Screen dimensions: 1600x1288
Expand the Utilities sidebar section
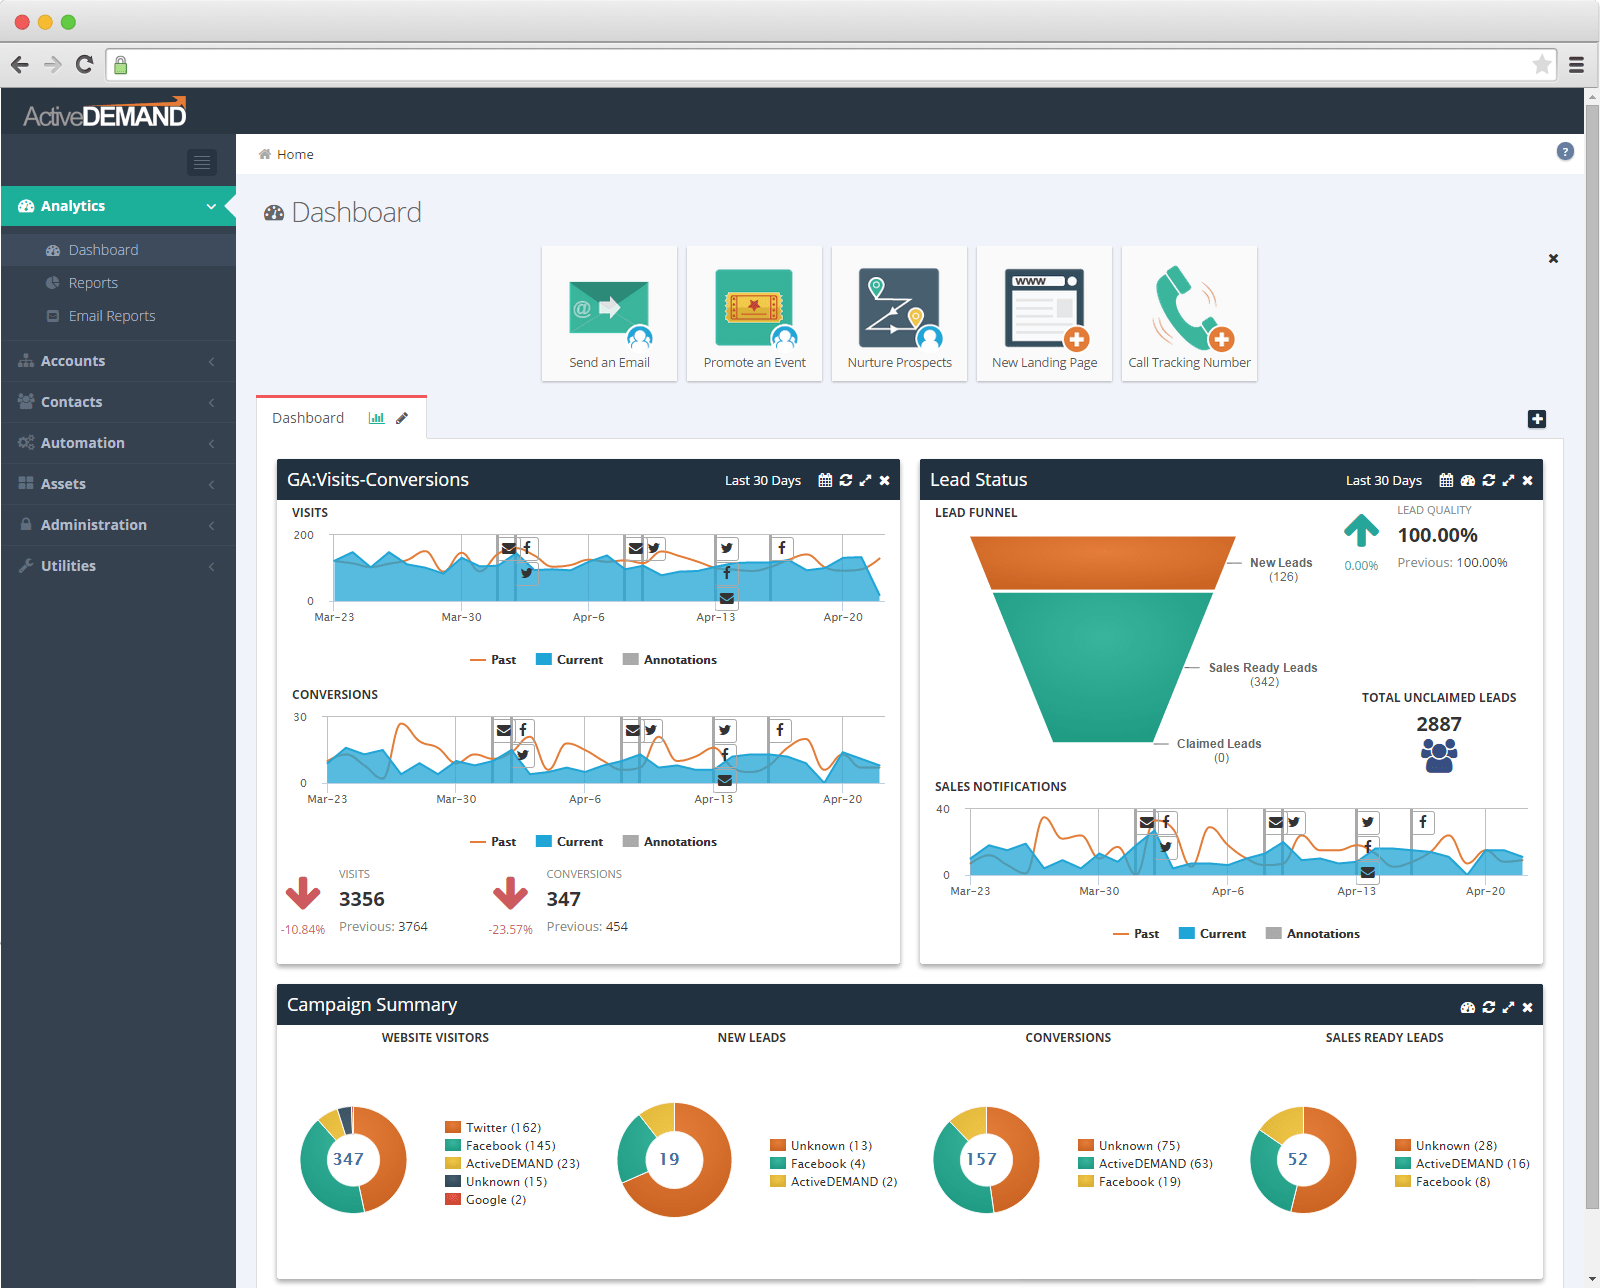pos(118,566)
